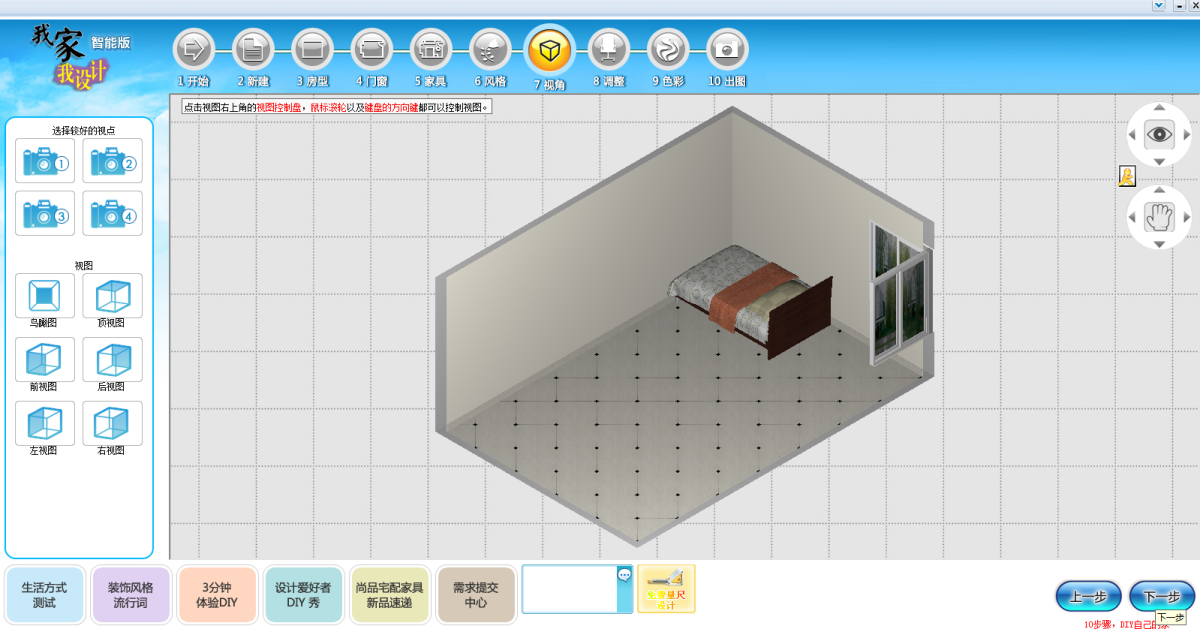Image resolution: width=1200 pixels, height=638 pixels.
Task: Select camera viewpoint 4
Action: (112, 213)
